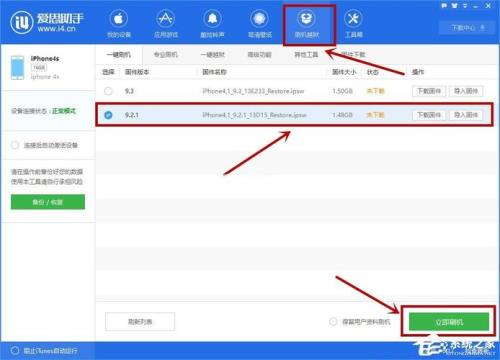Click the green 立即刷机 flash now button
This screenshot has width=500, height=360.
click(x=449, y=322)
